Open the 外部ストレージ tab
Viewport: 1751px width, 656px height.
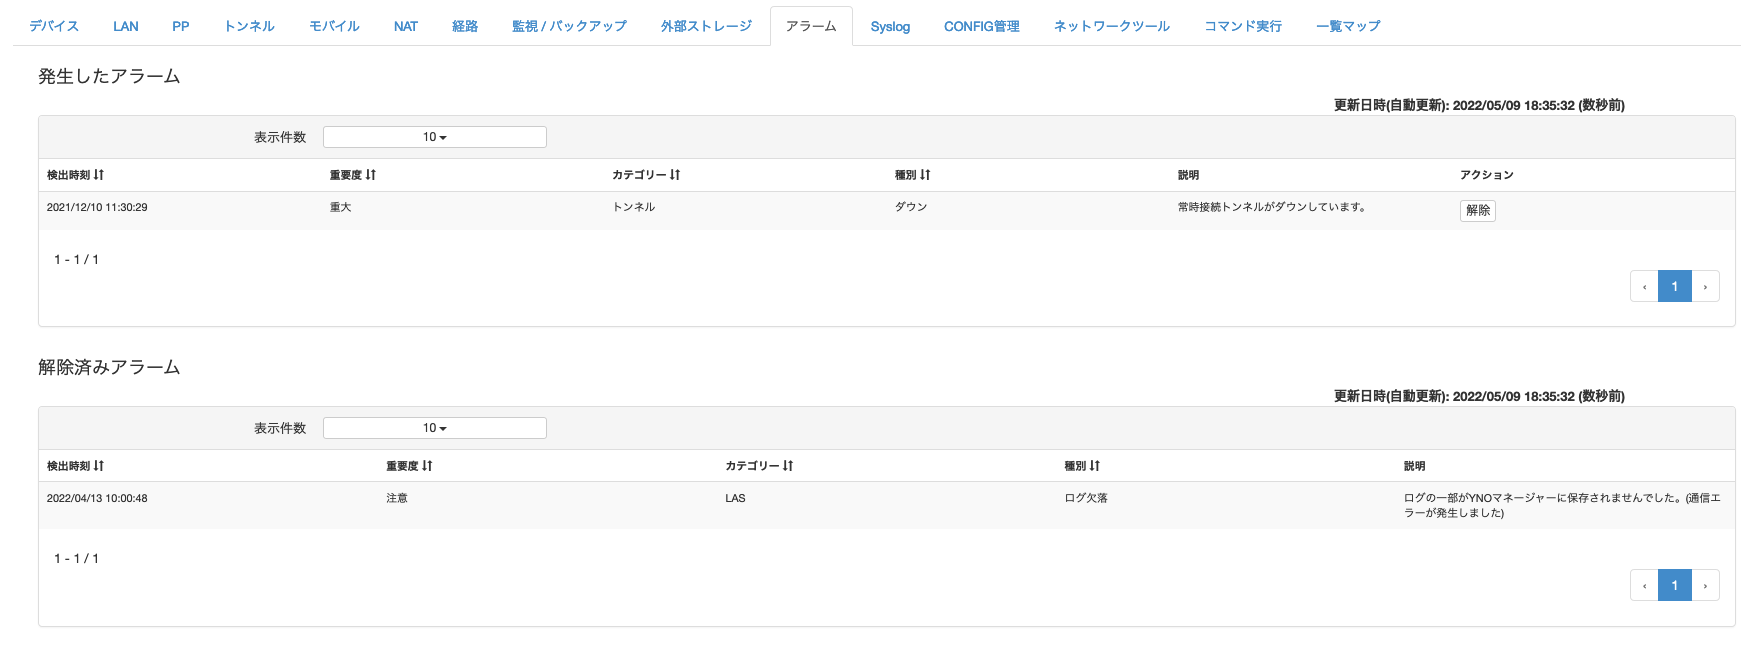pos(706,26)
